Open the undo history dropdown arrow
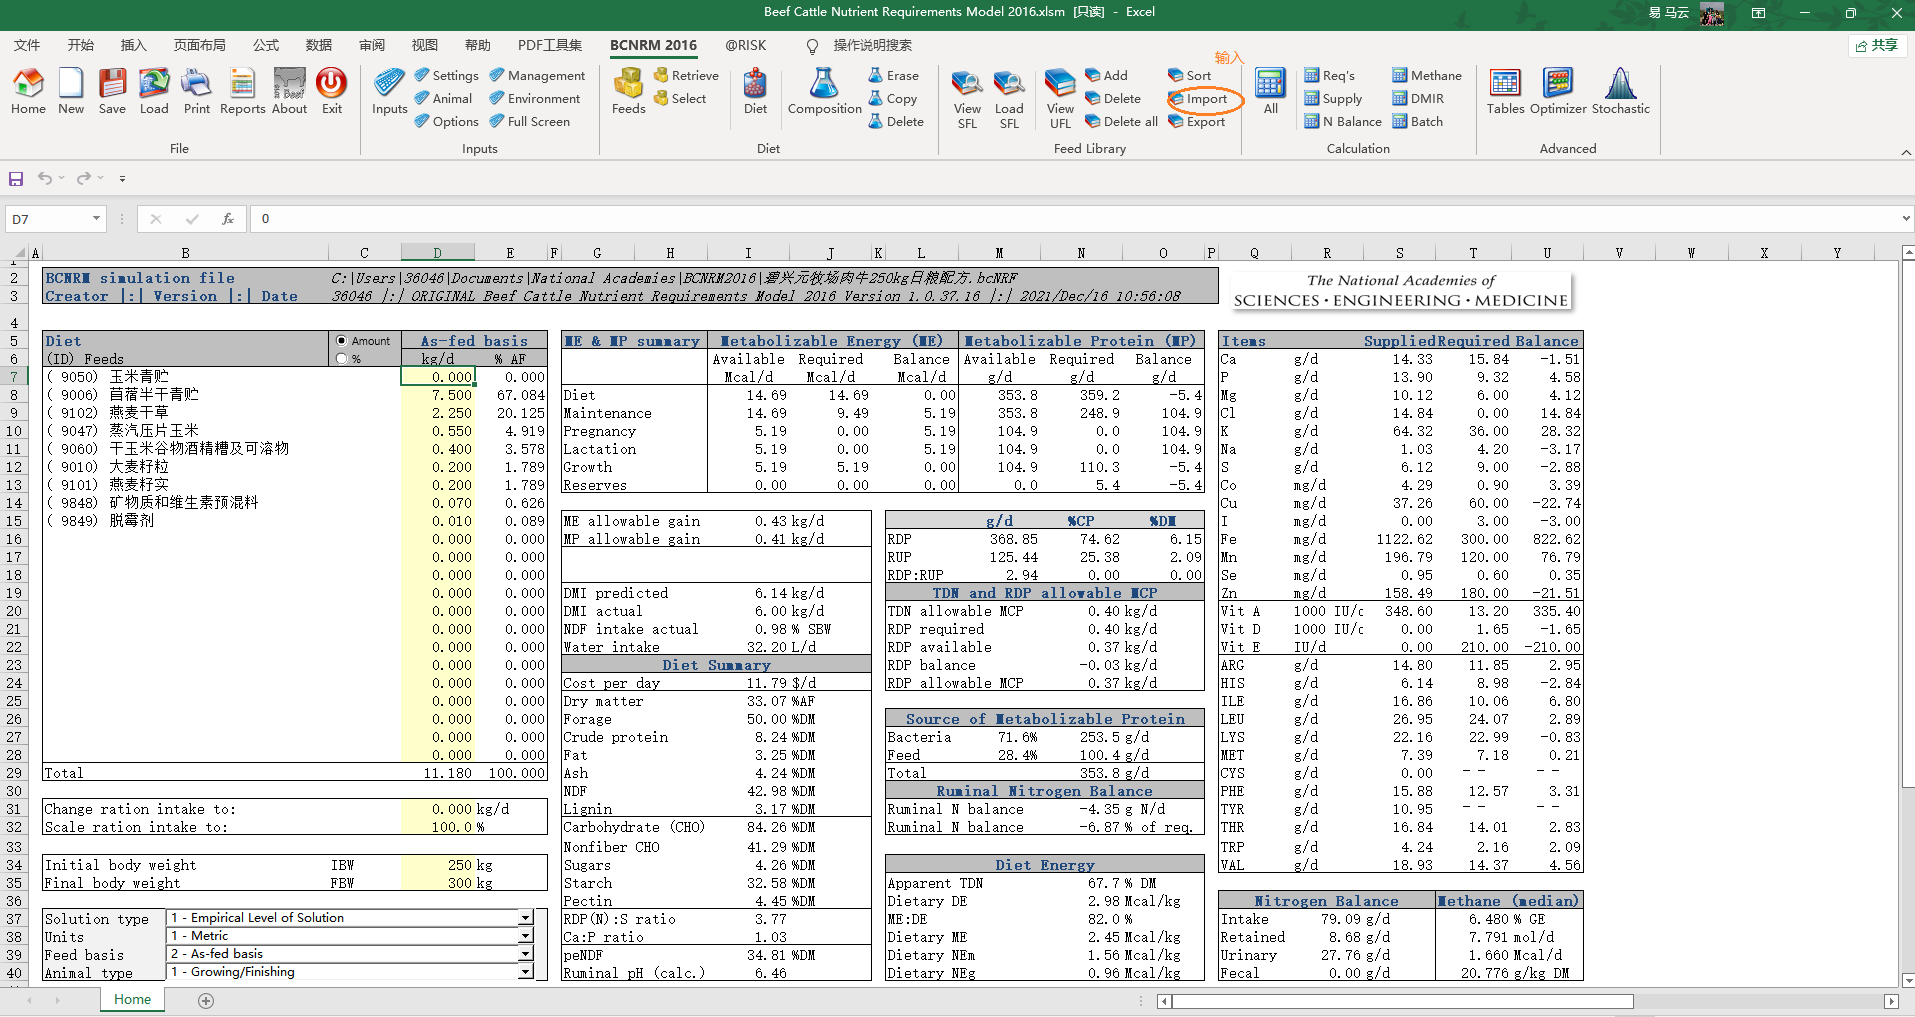 (x=62, y=178)
